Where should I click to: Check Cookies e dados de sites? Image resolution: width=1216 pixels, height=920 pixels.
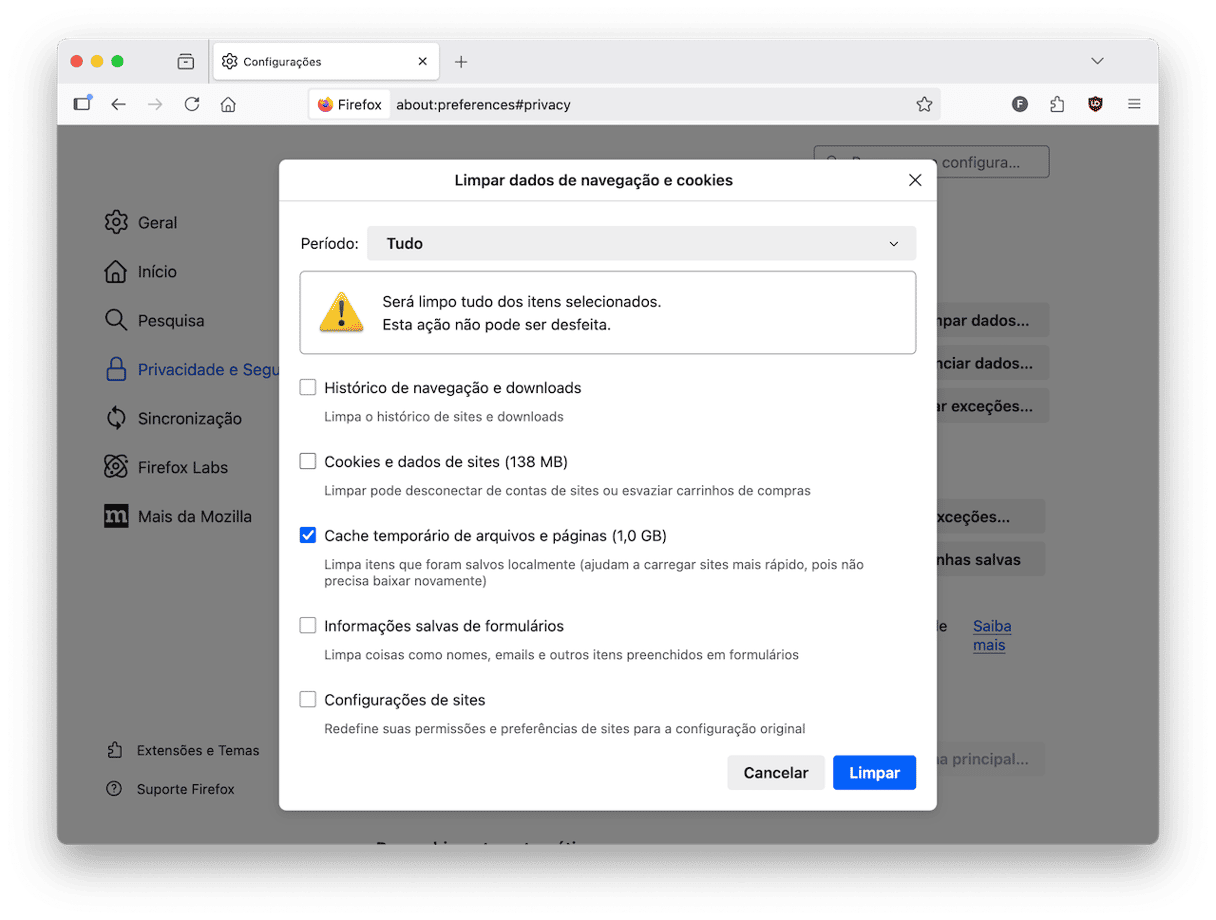(x=308, y=462)
